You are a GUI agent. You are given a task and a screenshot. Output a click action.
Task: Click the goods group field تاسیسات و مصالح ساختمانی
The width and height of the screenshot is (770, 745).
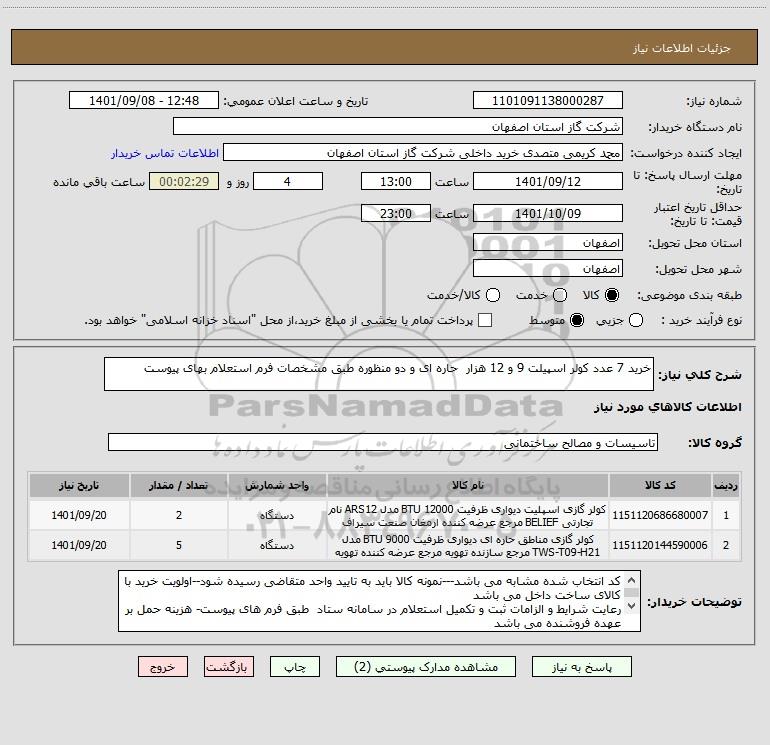pyautogui.click(x=383, y=442)
